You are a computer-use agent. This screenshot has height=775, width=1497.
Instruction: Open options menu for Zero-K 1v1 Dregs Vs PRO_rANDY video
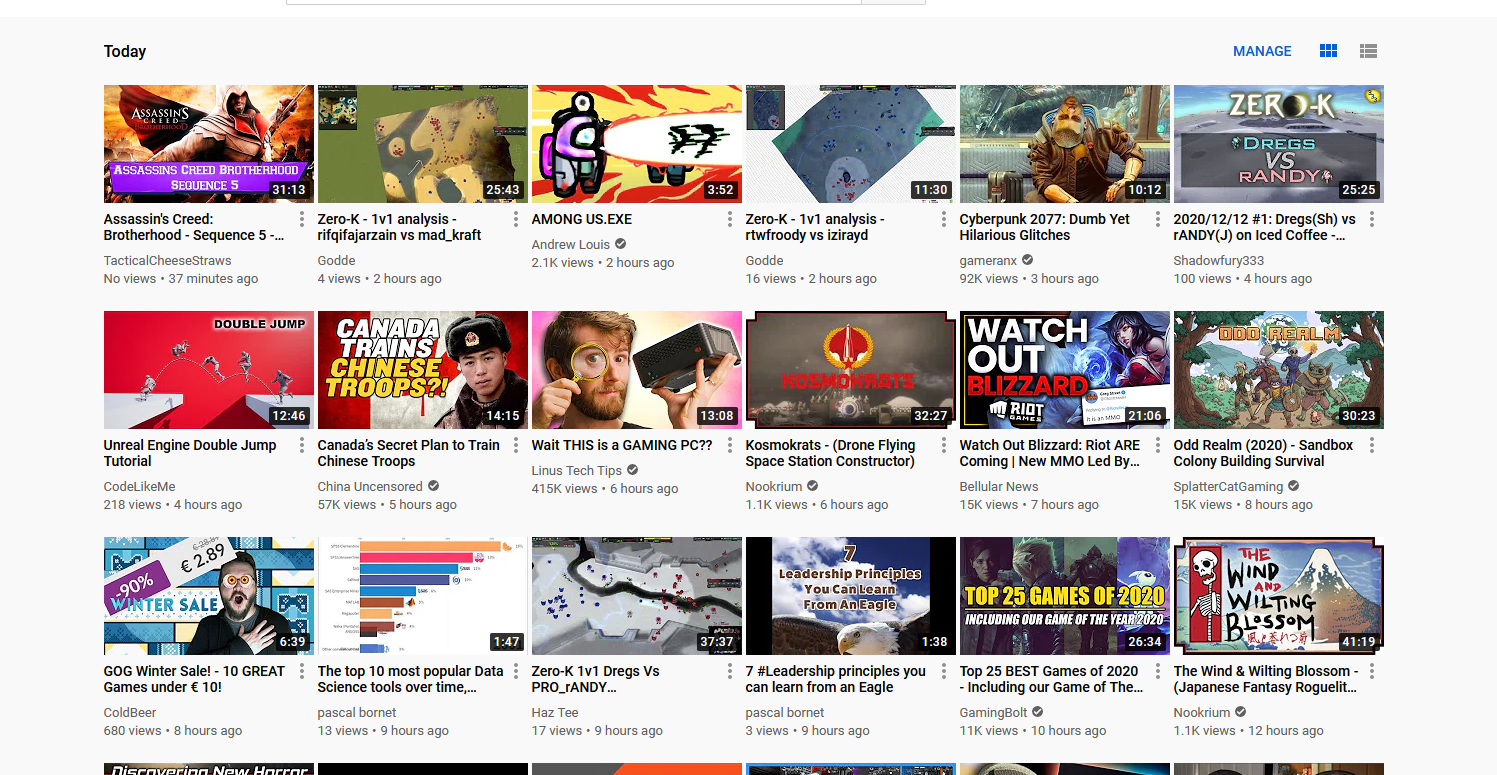[x=730, y=671]
